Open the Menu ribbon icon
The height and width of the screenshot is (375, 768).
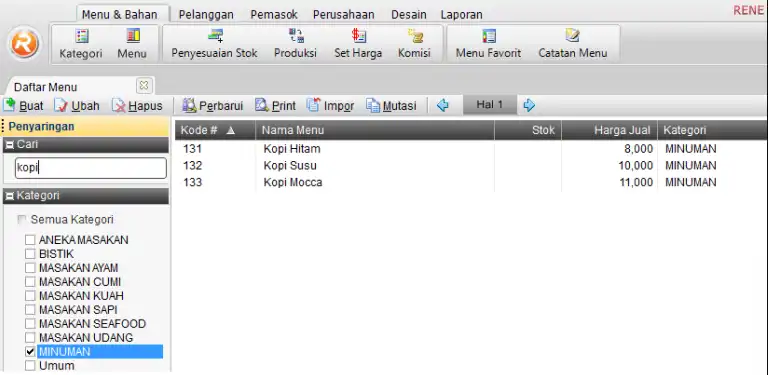pos(132,44)
